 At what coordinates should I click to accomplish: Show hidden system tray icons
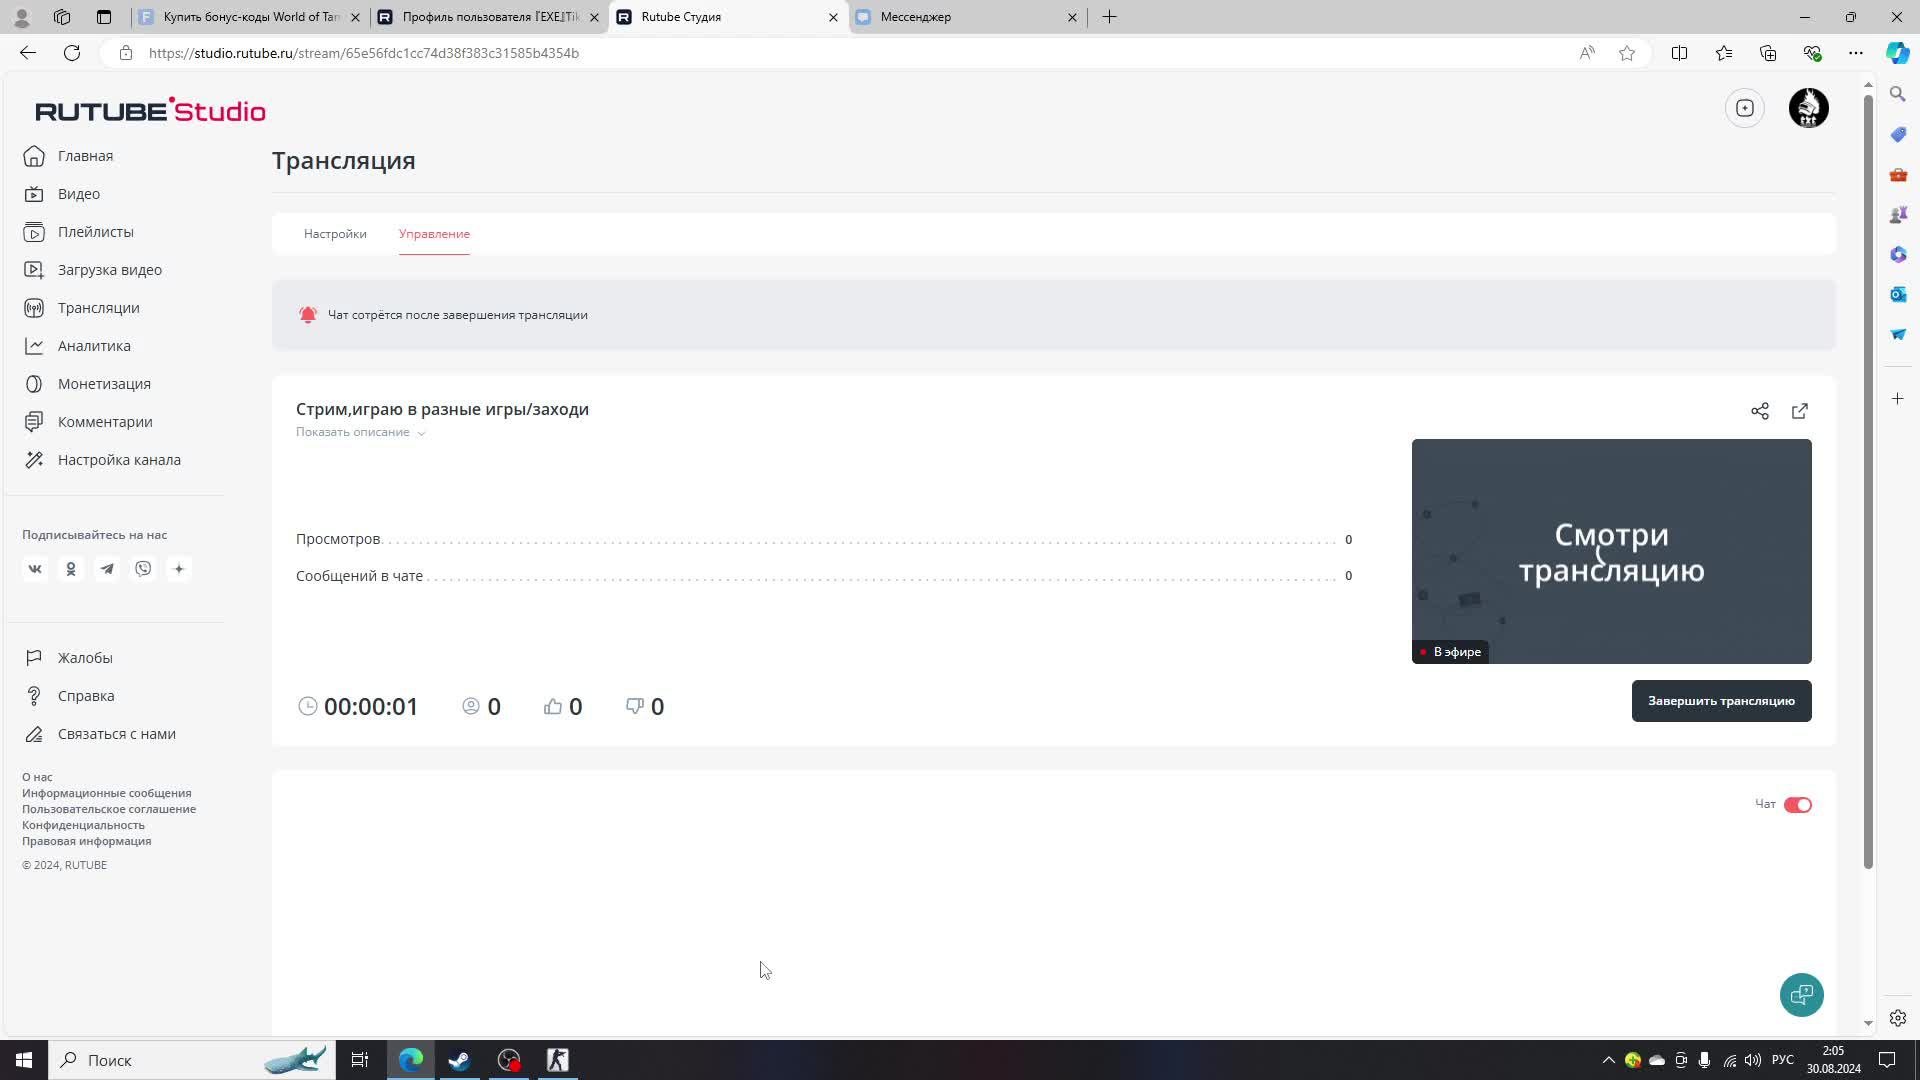(1608, 1060)
